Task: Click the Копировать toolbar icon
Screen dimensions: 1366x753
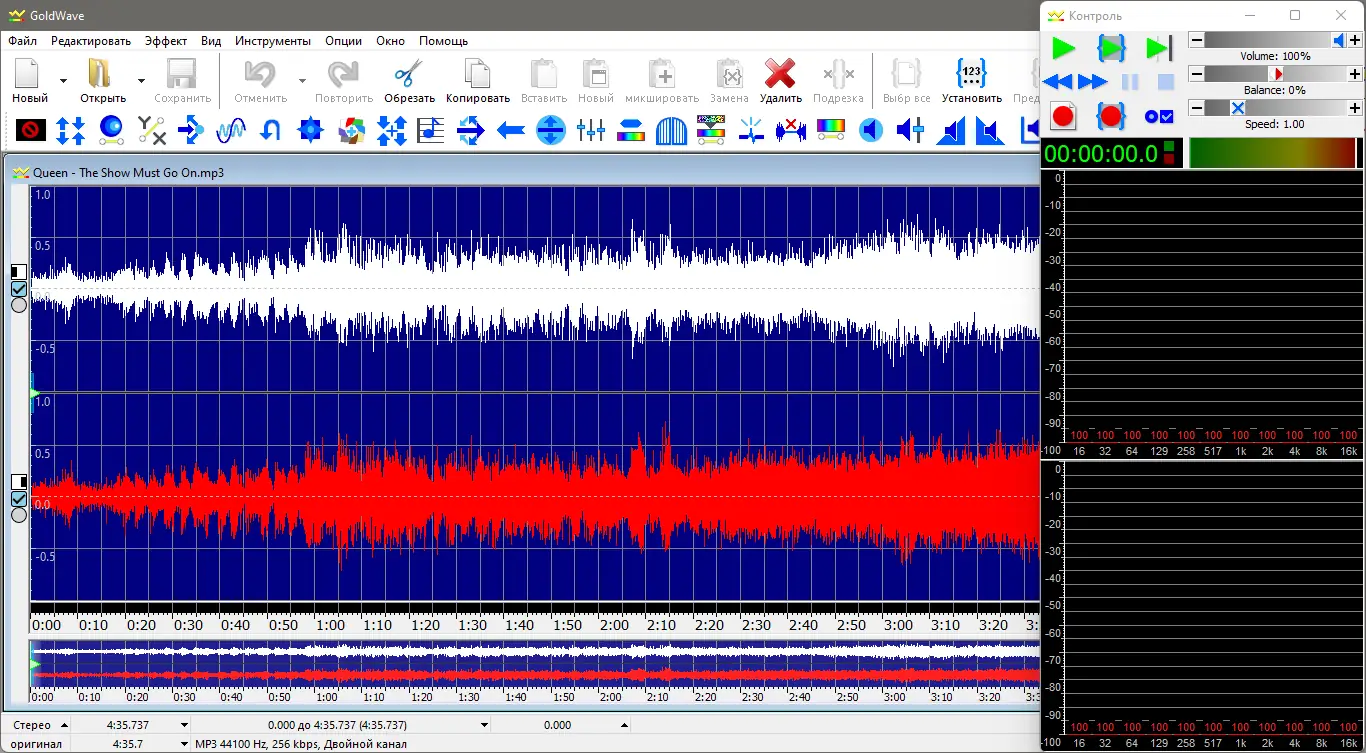Action: pos(477,74)
